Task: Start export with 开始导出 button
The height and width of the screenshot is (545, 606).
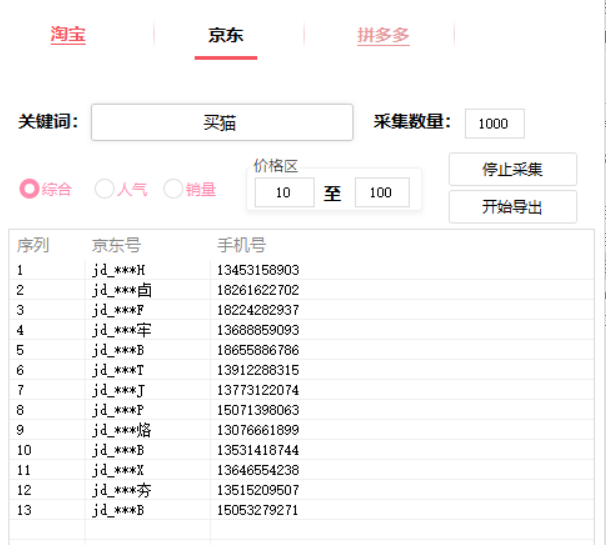Action: pyautogui.click(x=512, y=207)
